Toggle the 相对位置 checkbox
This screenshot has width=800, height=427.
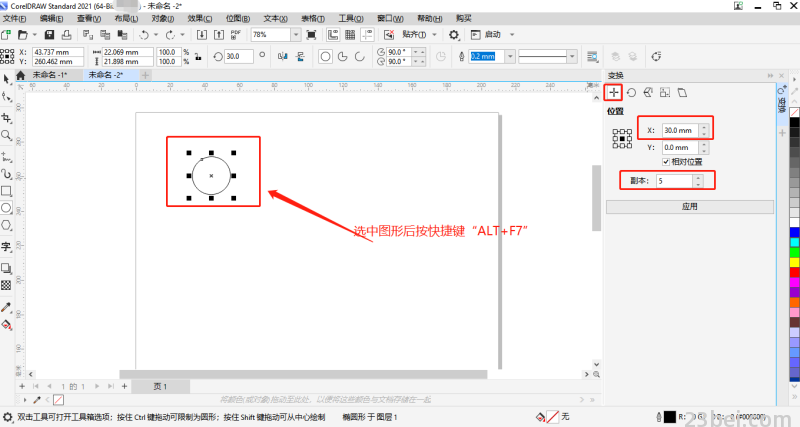coord(666,162)
